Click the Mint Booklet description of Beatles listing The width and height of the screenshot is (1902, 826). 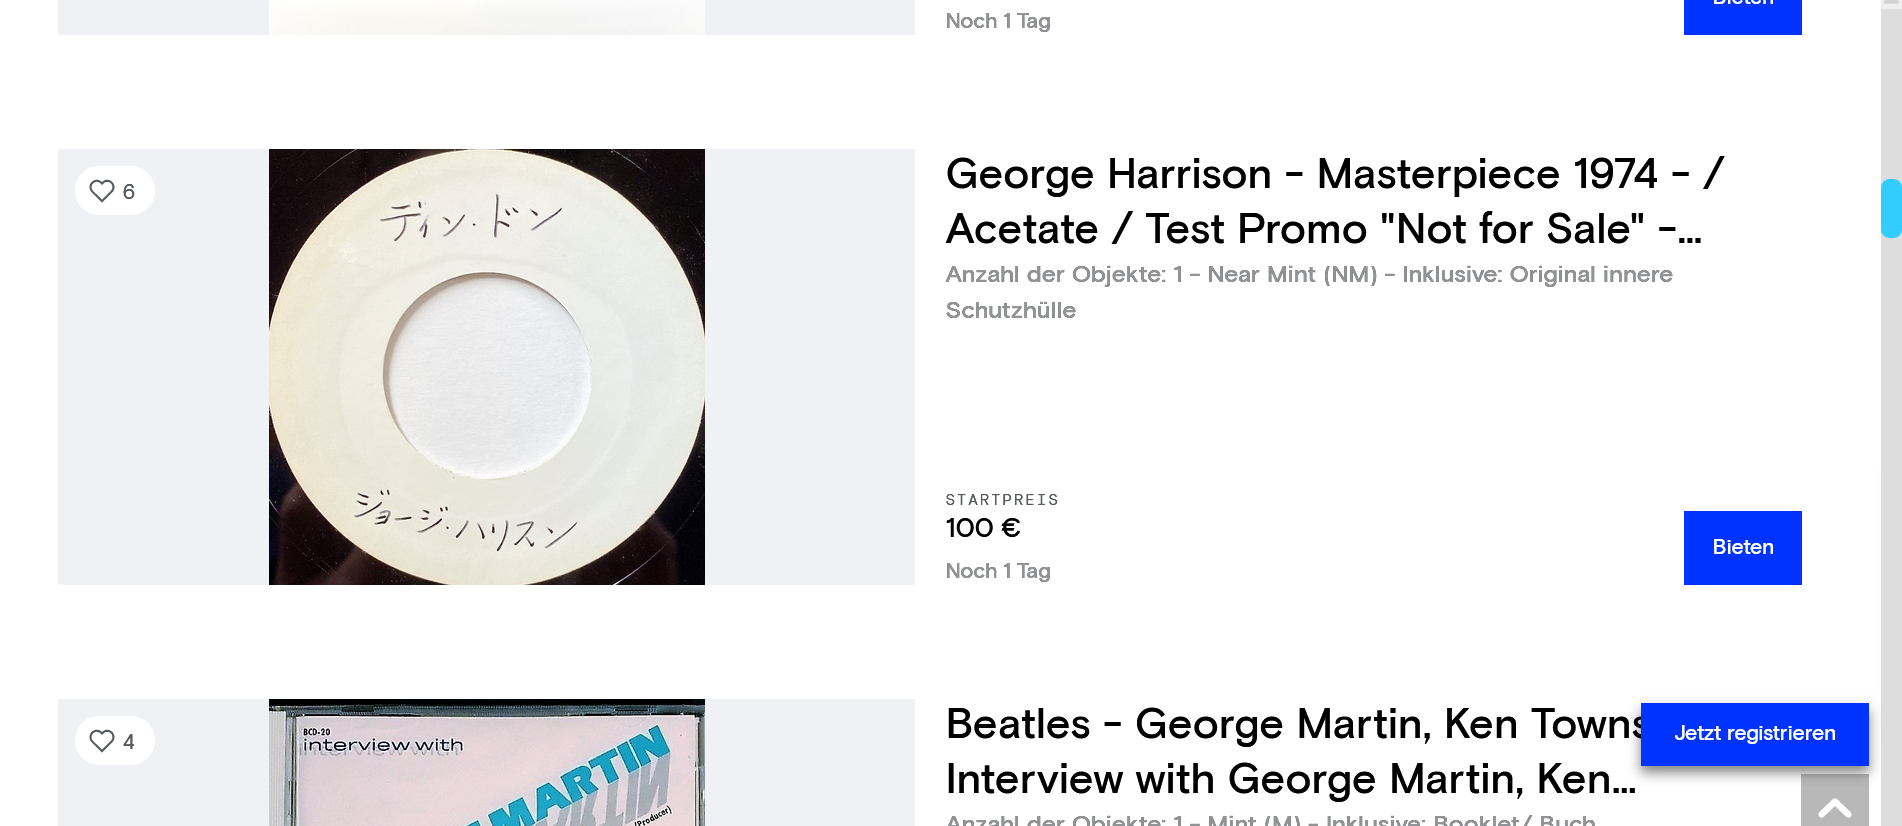point(1270,819)
